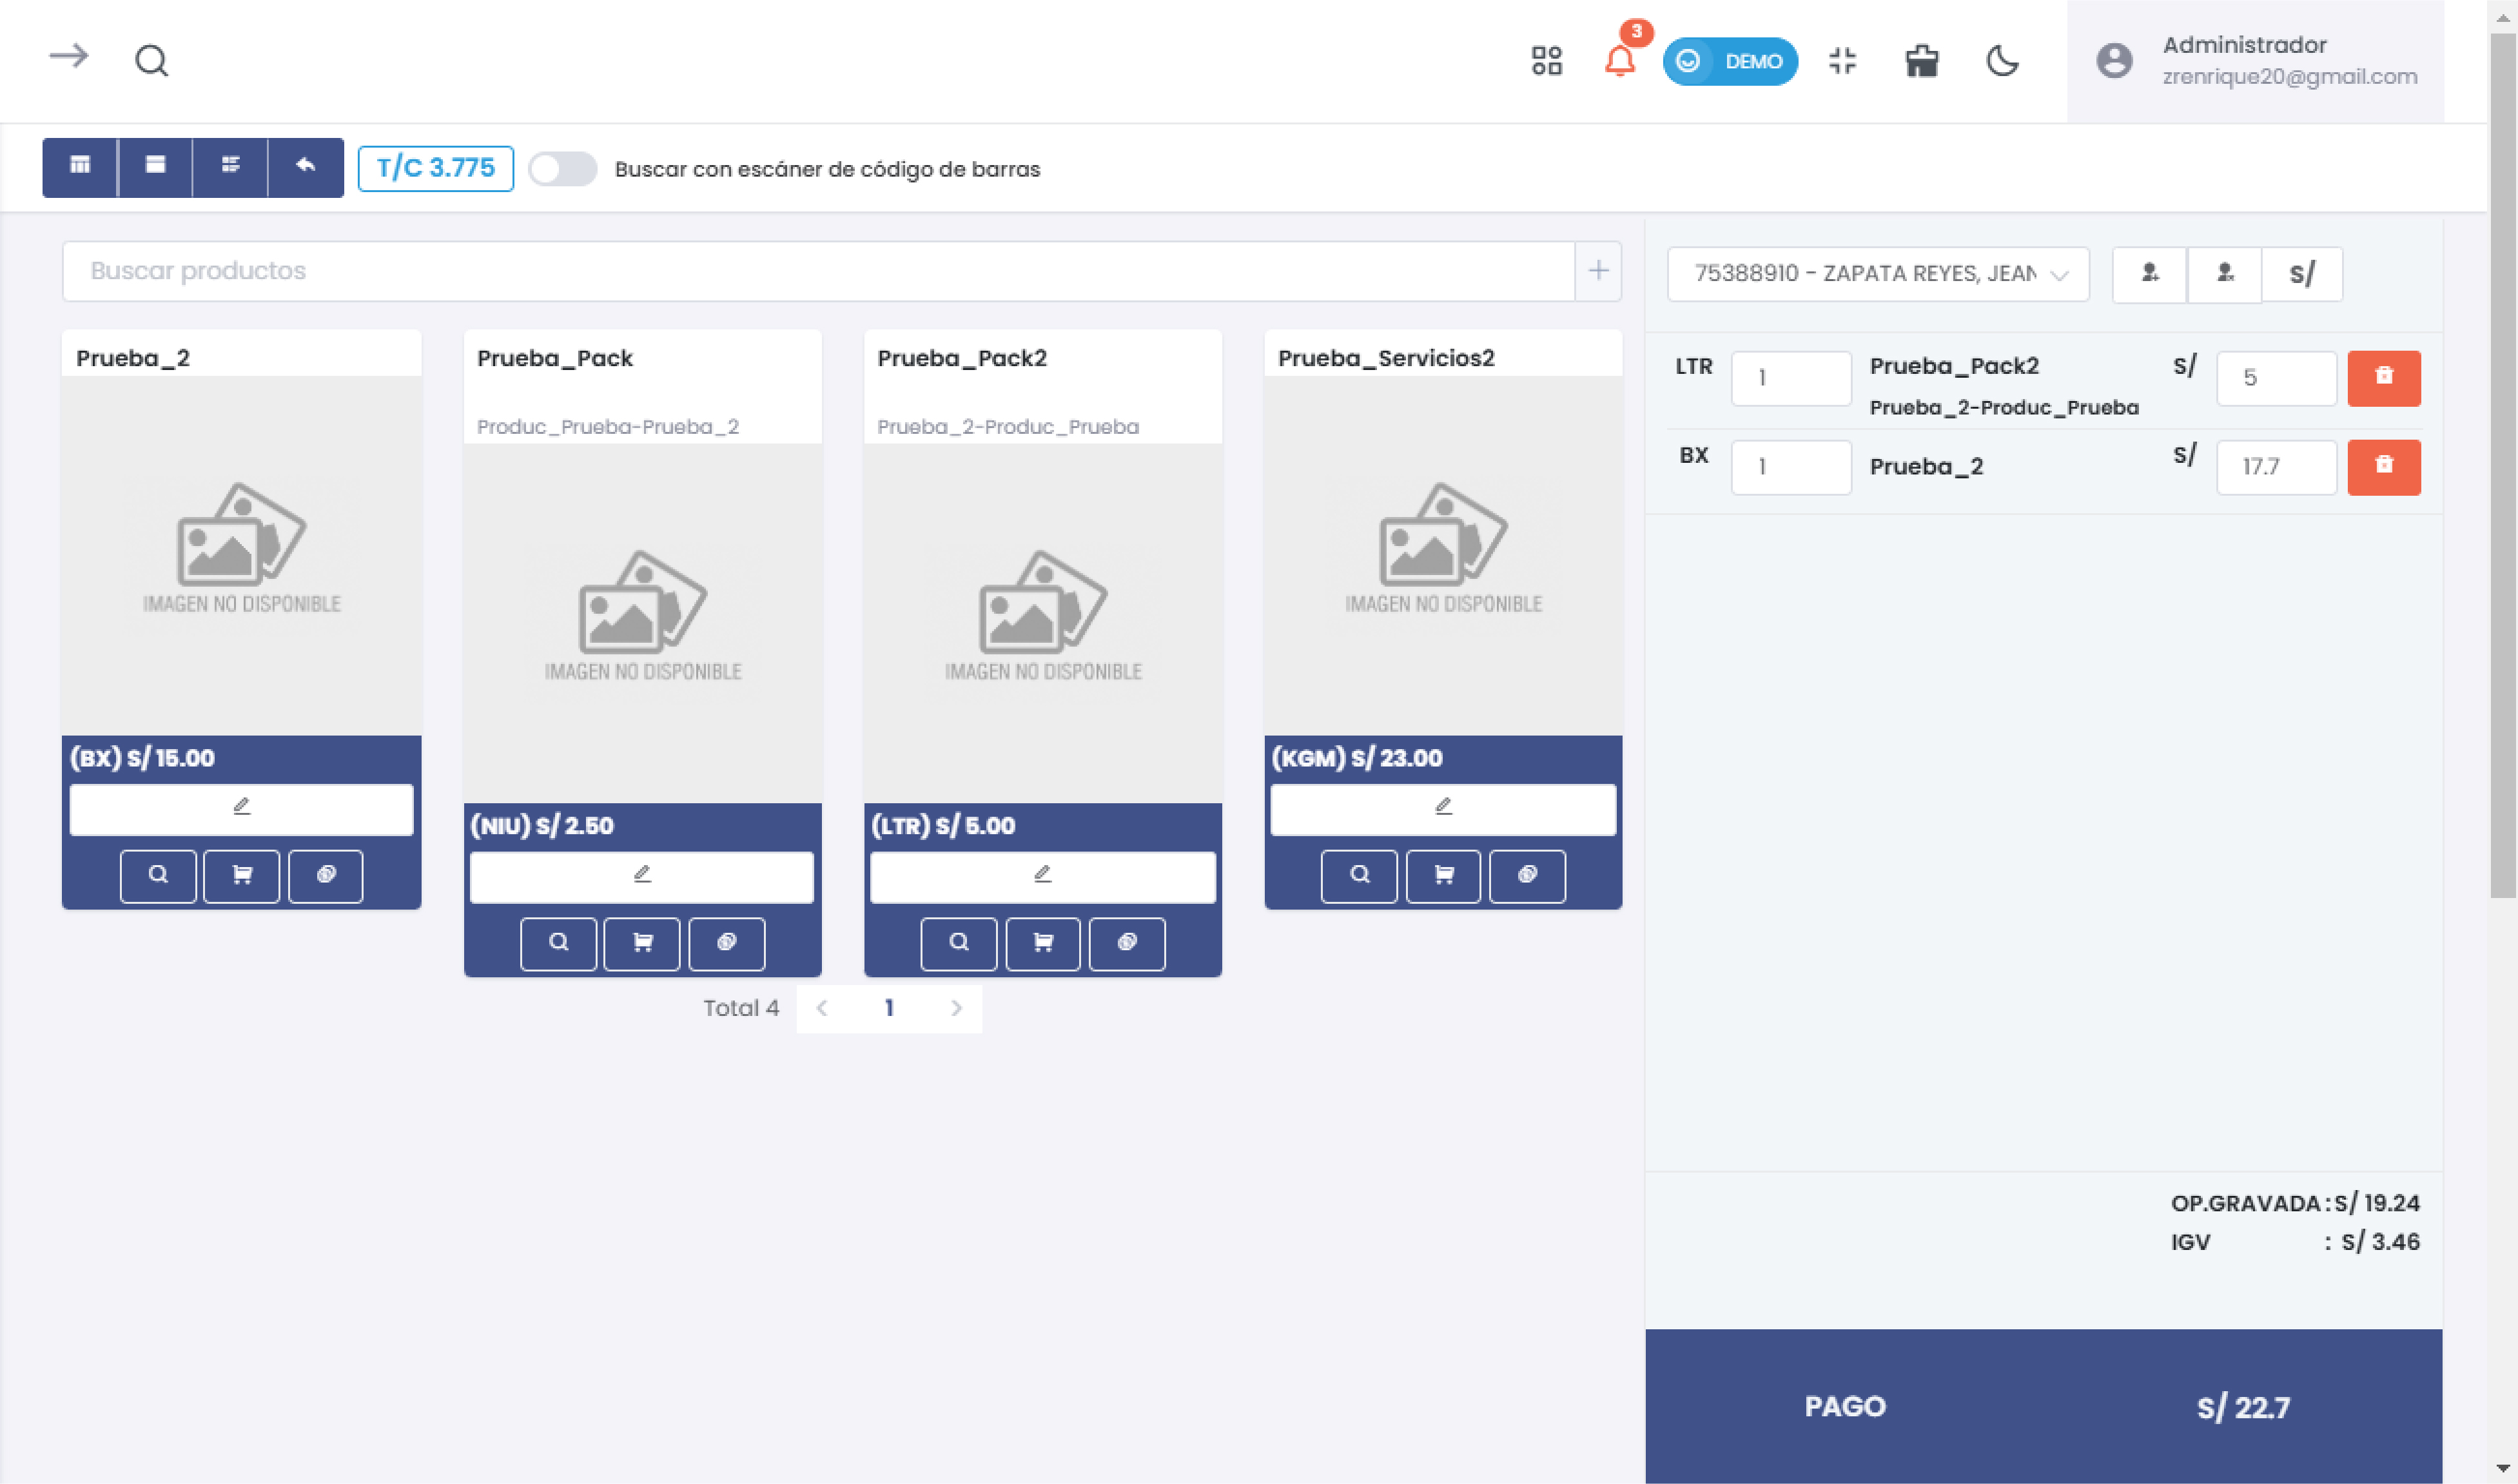2518x1484 pixels.
Task: Add Prueba_Servicios2 to cart via cart icon
Action: click(x=1443, y=876)
